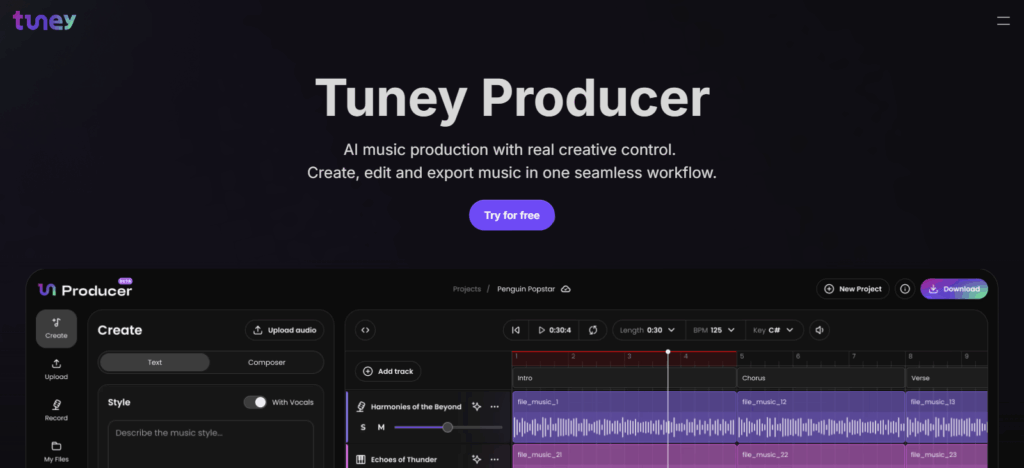Click the Style label in Create panel
The height and width of the screenshot is (468, 1024).
(x=119, y=402)
